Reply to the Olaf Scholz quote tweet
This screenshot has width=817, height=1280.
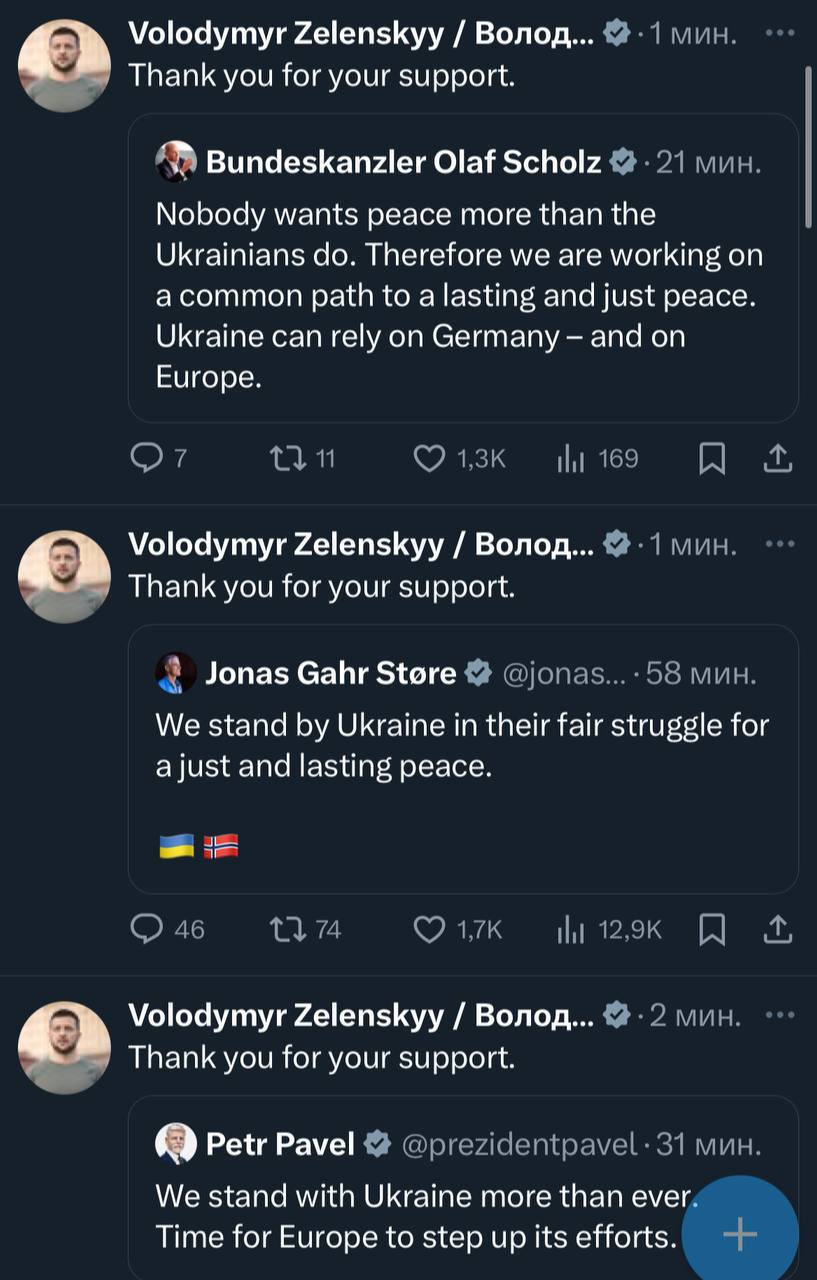pyautogui.click(x=147, y=459)
